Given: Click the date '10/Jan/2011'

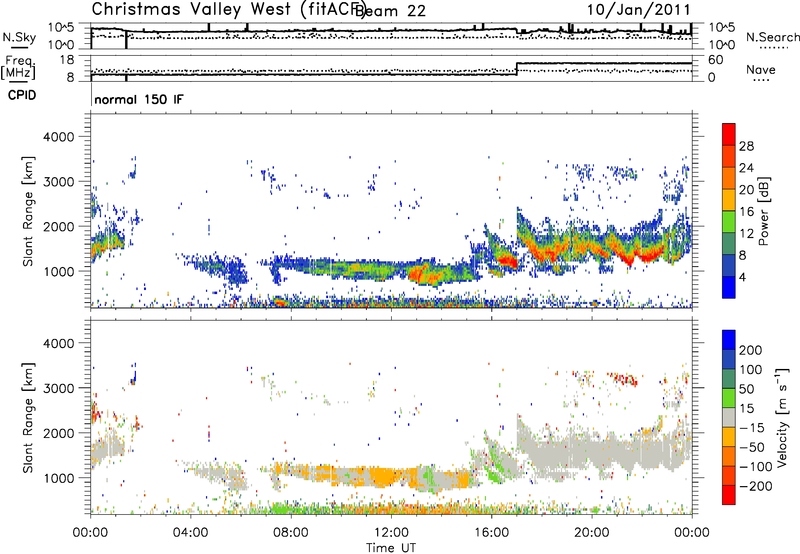Looking at the screenshot, I should tap(638, 10).
